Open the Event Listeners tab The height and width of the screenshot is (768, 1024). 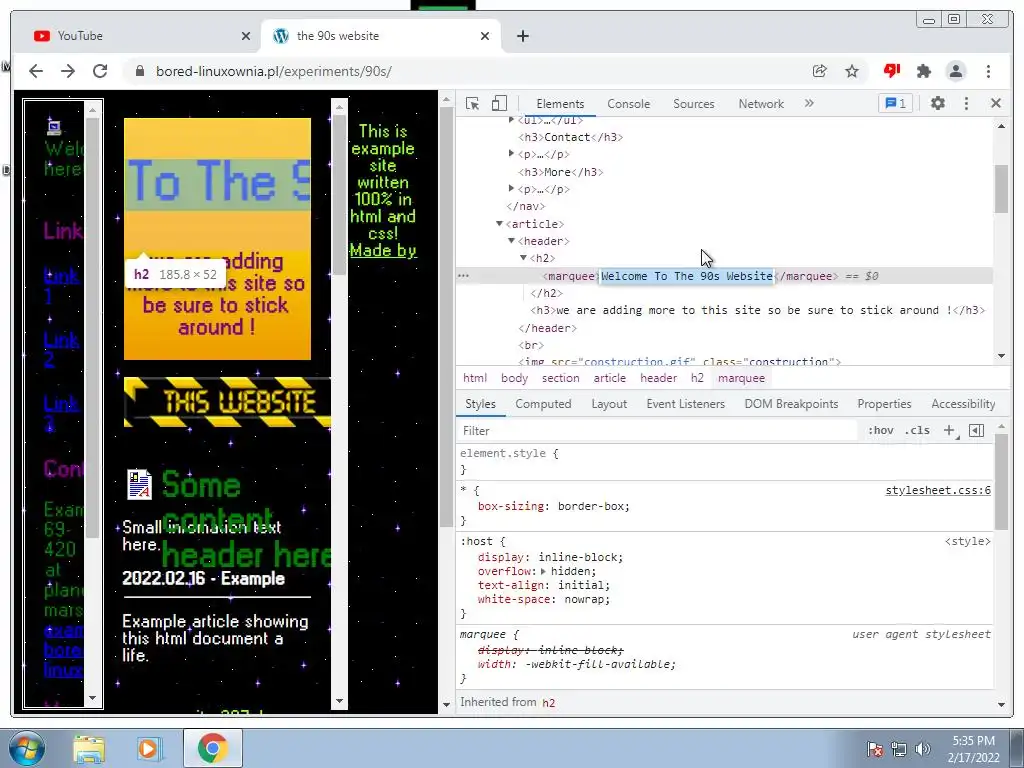(x=685, y=404)
